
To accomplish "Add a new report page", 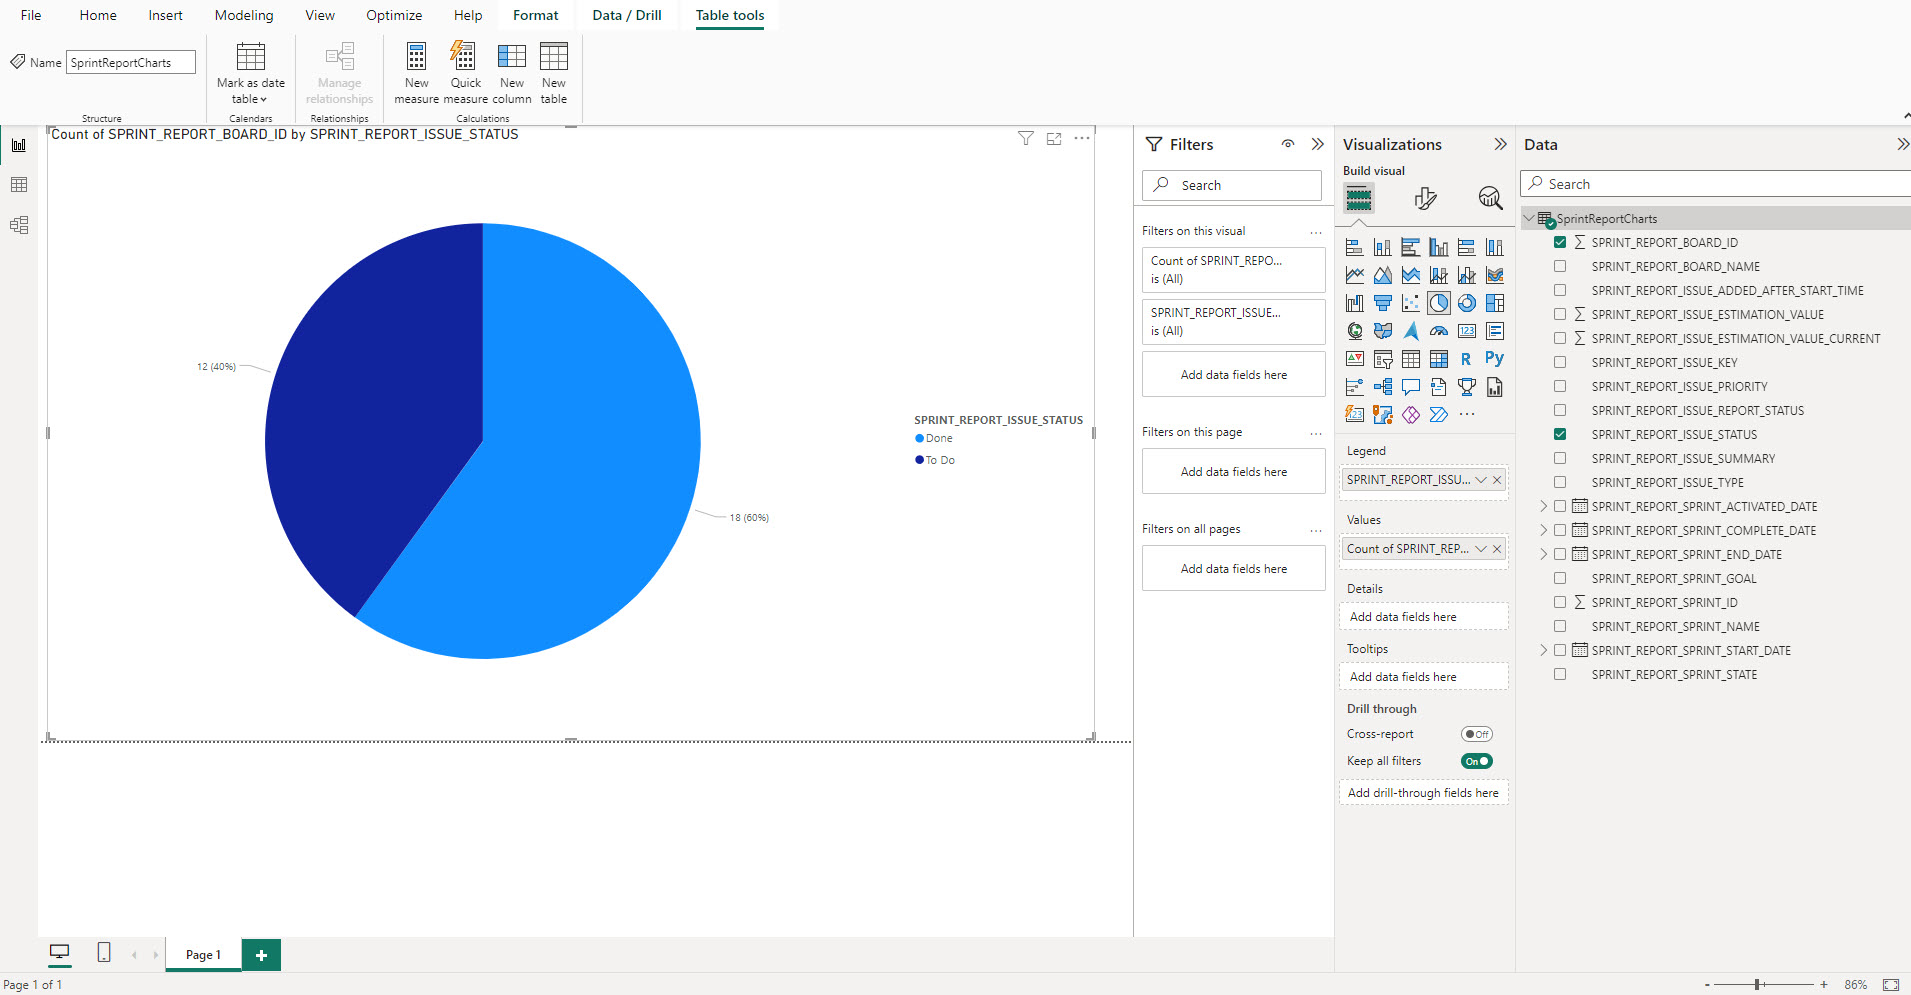I will pyautogui.click(x=261, y=955).
